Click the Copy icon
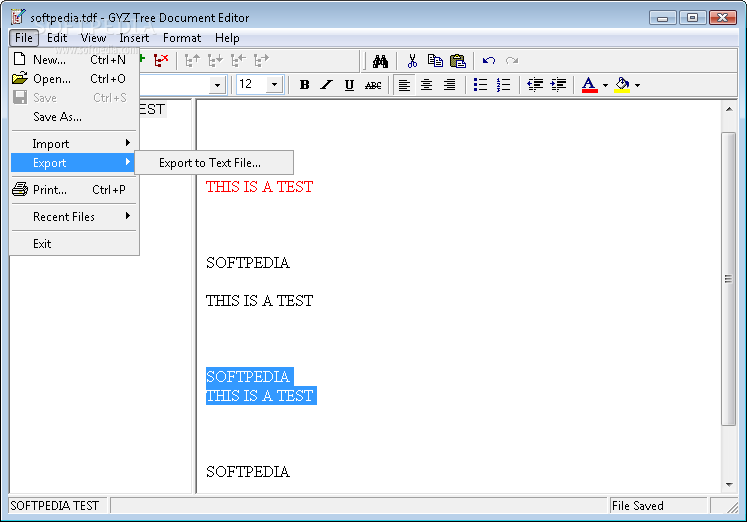747x522 pixels. 435,61
